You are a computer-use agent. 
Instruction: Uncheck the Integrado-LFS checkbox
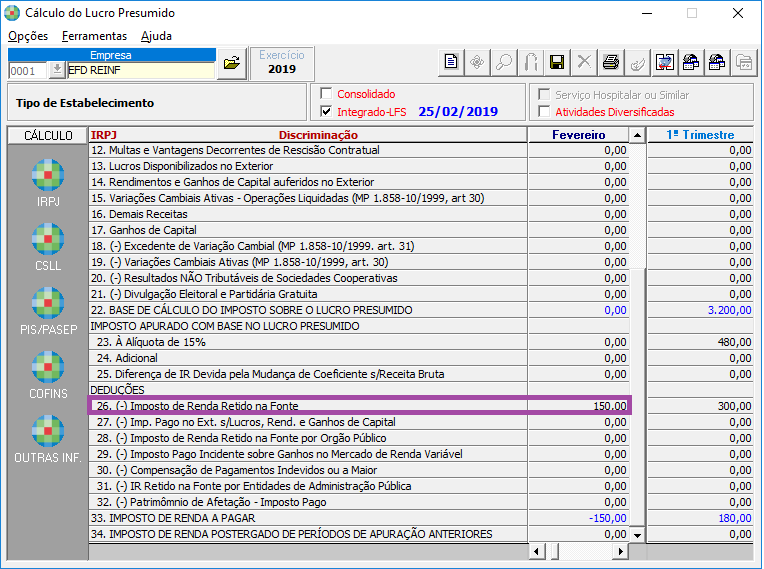[326, 112]
